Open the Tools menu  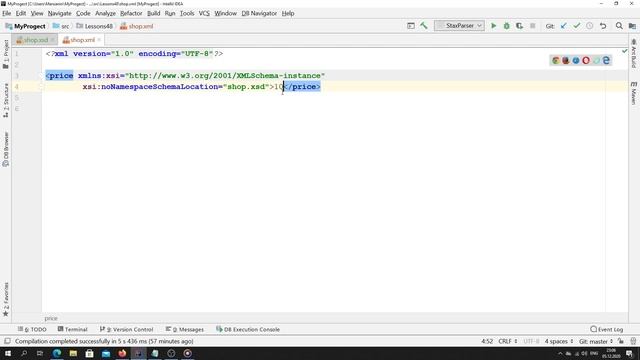coord(187,13)
